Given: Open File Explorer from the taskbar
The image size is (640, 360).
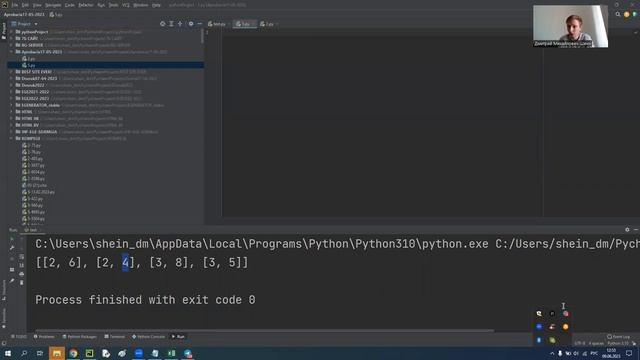Looking at the screenshot, I should (57, 353).
